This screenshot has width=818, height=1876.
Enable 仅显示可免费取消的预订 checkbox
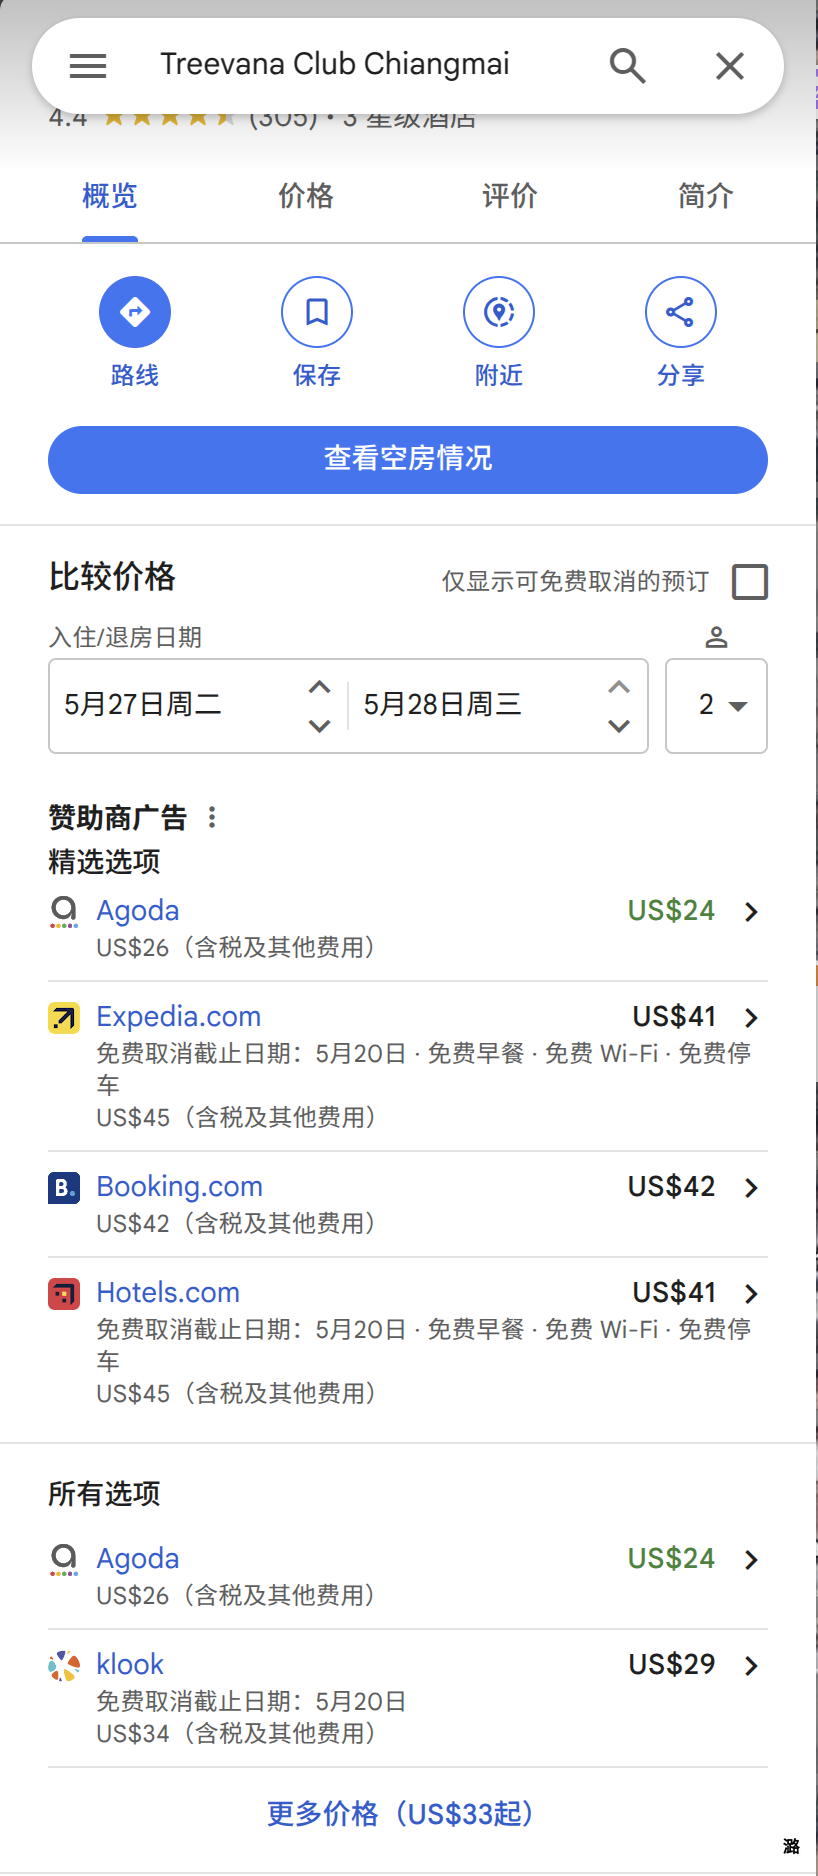750,581
